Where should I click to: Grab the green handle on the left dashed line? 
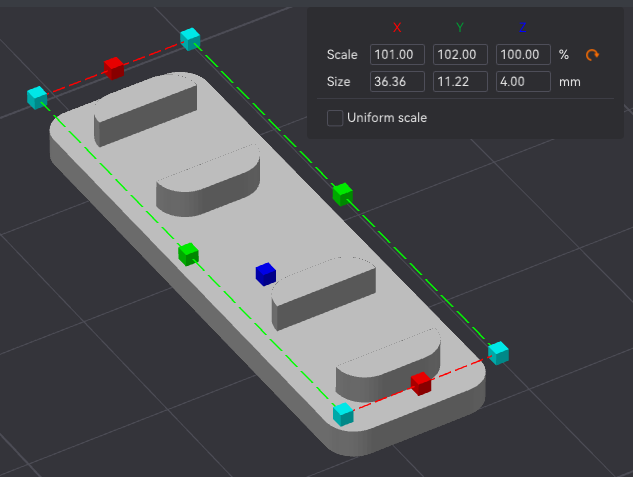tap(188, 254)
